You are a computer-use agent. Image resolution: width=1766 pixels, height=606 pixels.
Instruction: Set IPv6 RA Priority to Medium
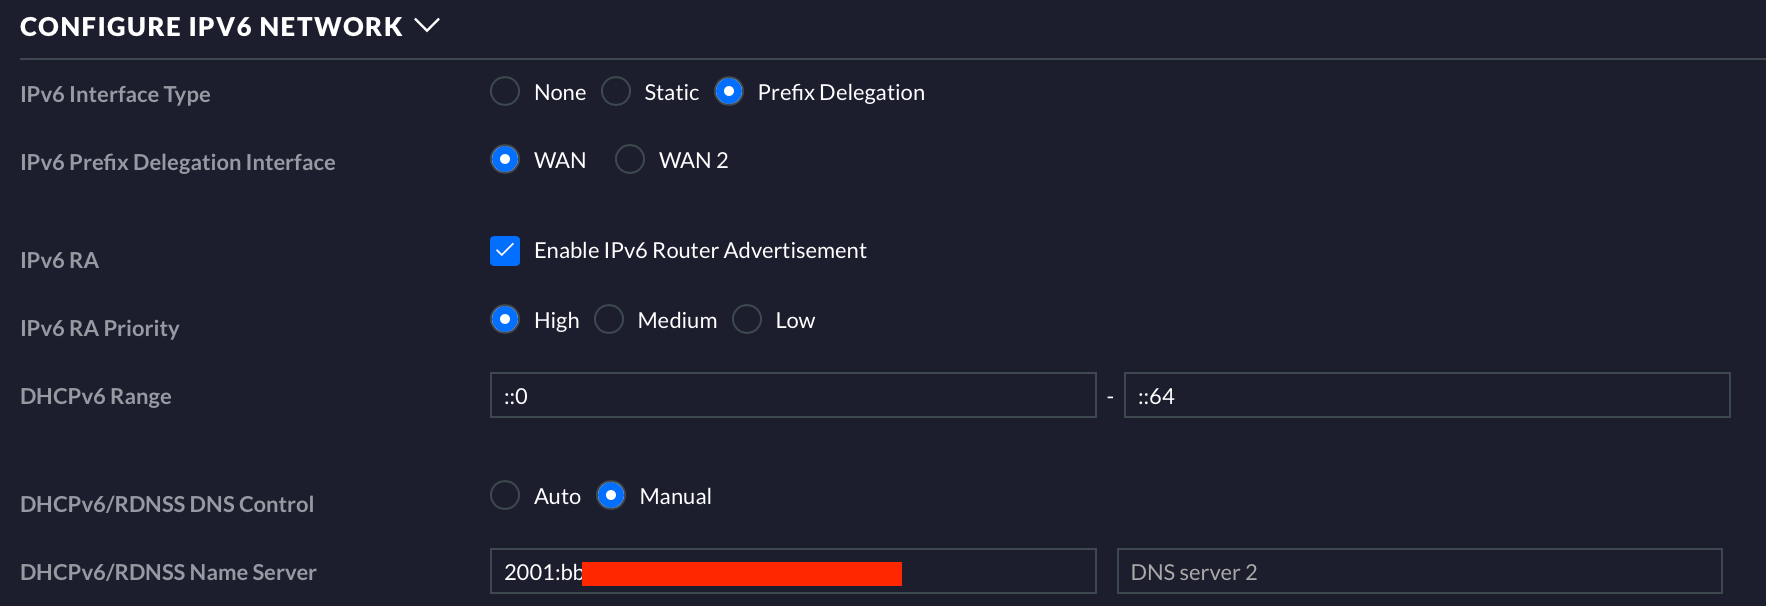click(609, 320)
